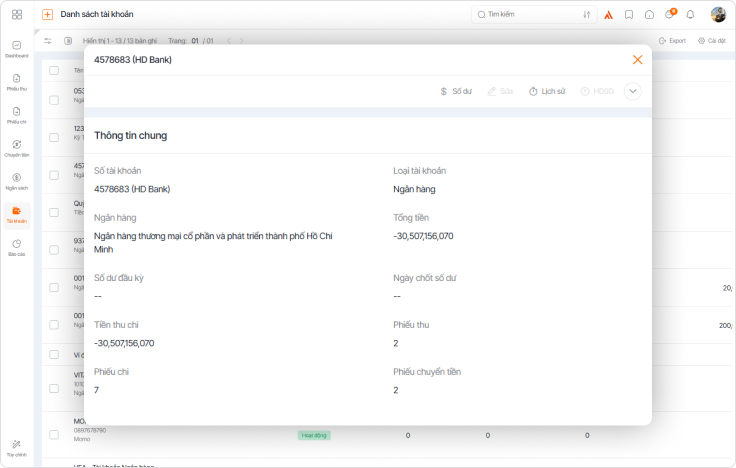736x468 pixels.
Task: Open Lịch sử history
Action: [547, 91]
